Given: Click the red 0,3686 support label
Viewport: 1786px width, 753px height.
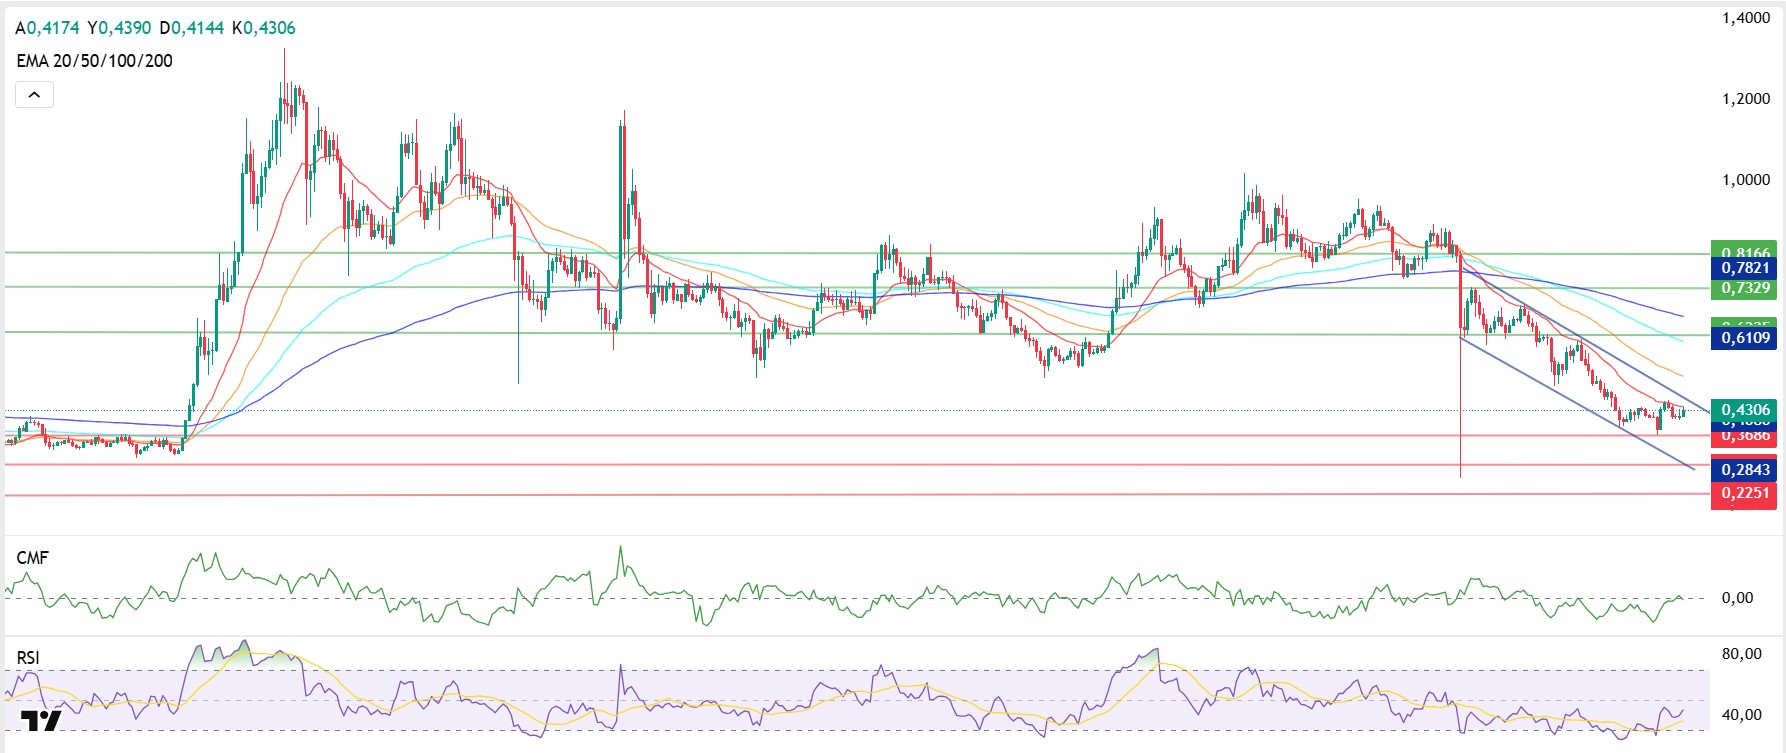Looking at the screenshot, I should click(1744, 437).
